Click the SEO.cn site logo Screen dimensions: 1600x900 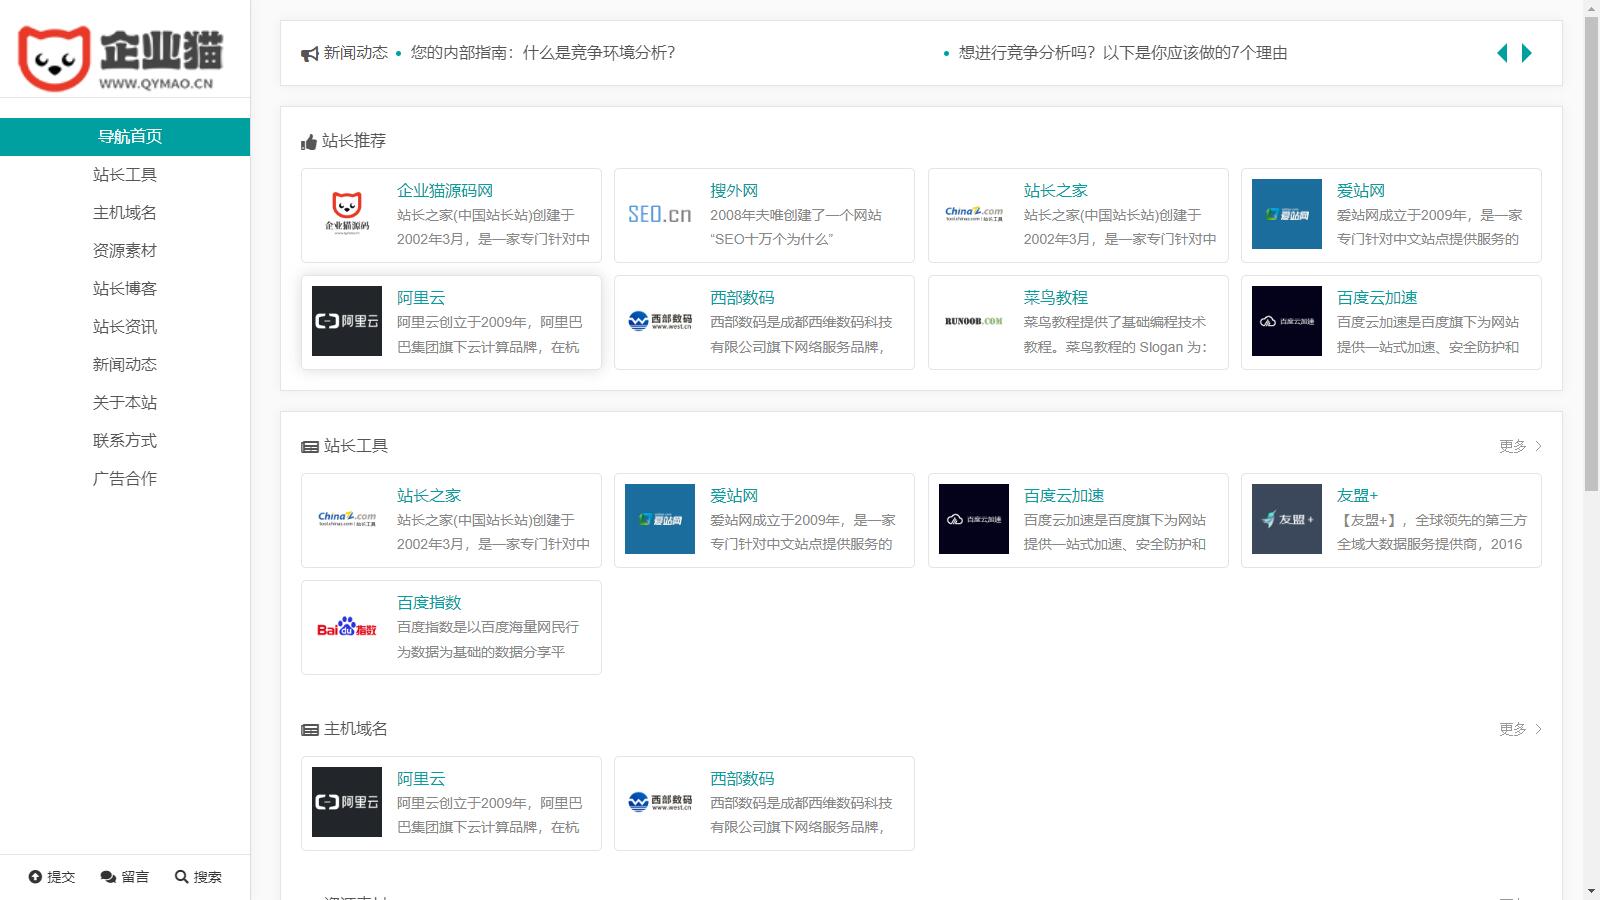659,215
